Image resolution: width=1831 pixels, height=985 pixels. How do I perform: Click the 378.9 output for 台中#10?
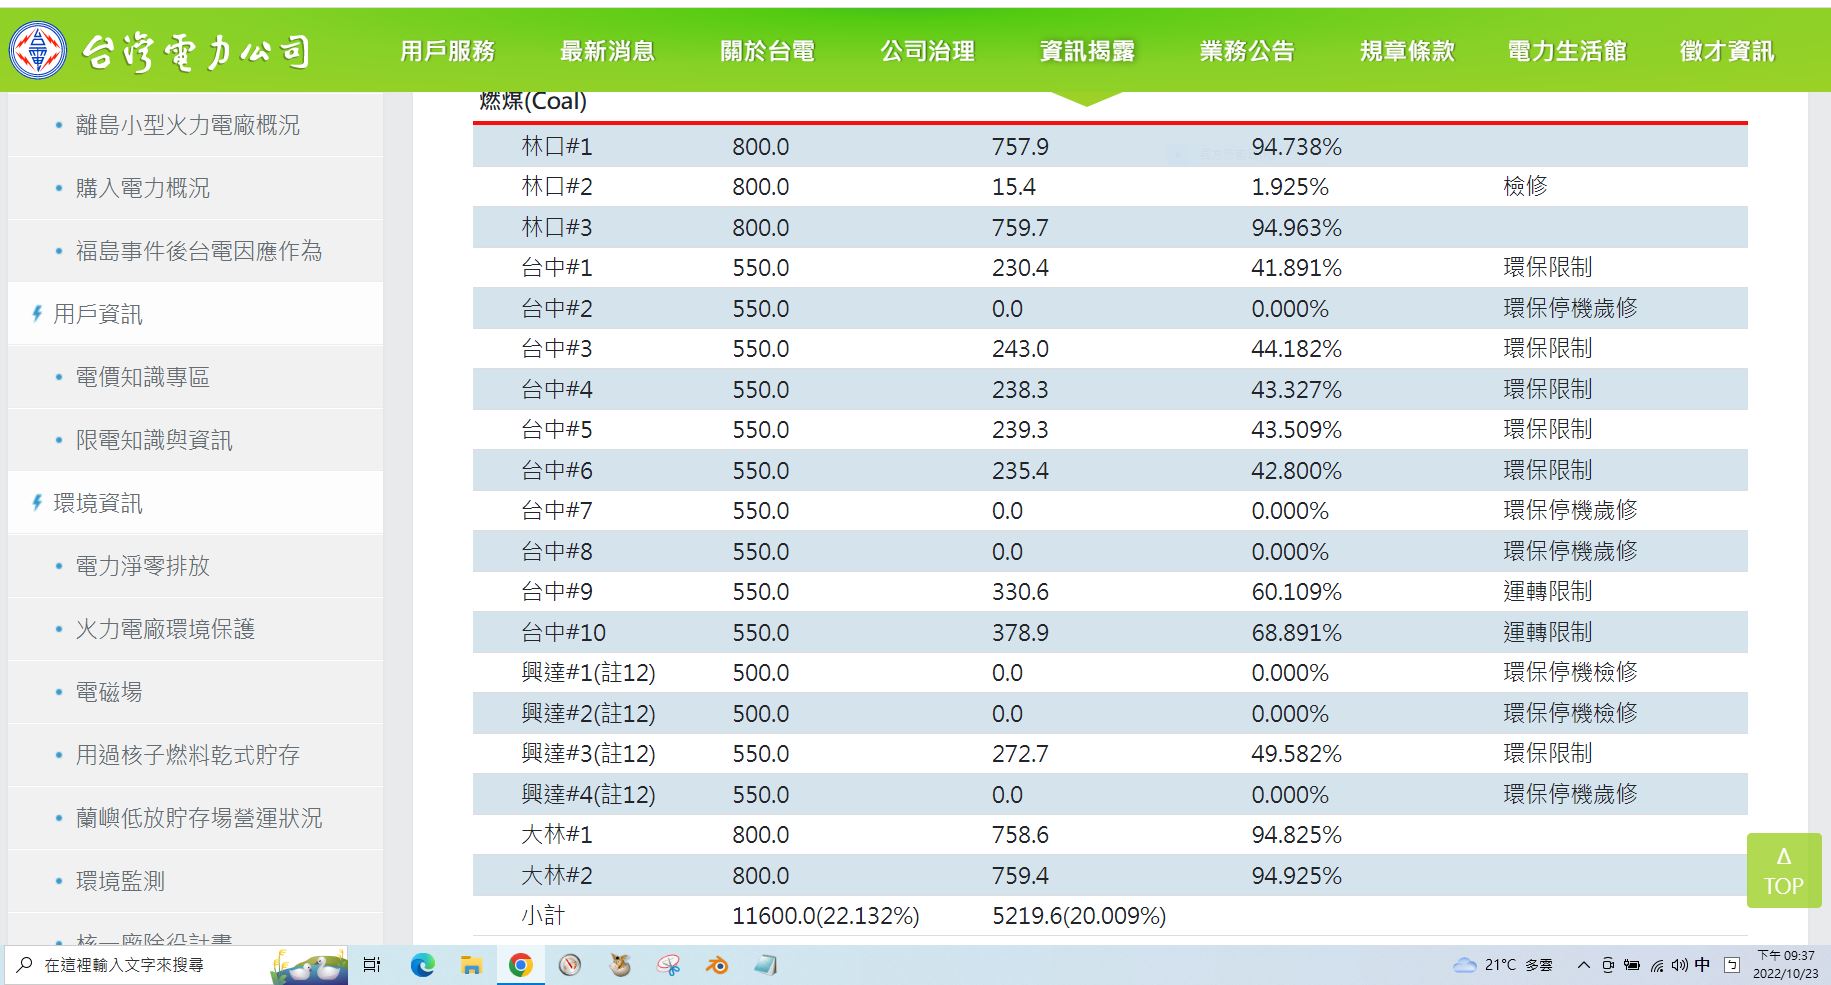[x=1020, y=633]
